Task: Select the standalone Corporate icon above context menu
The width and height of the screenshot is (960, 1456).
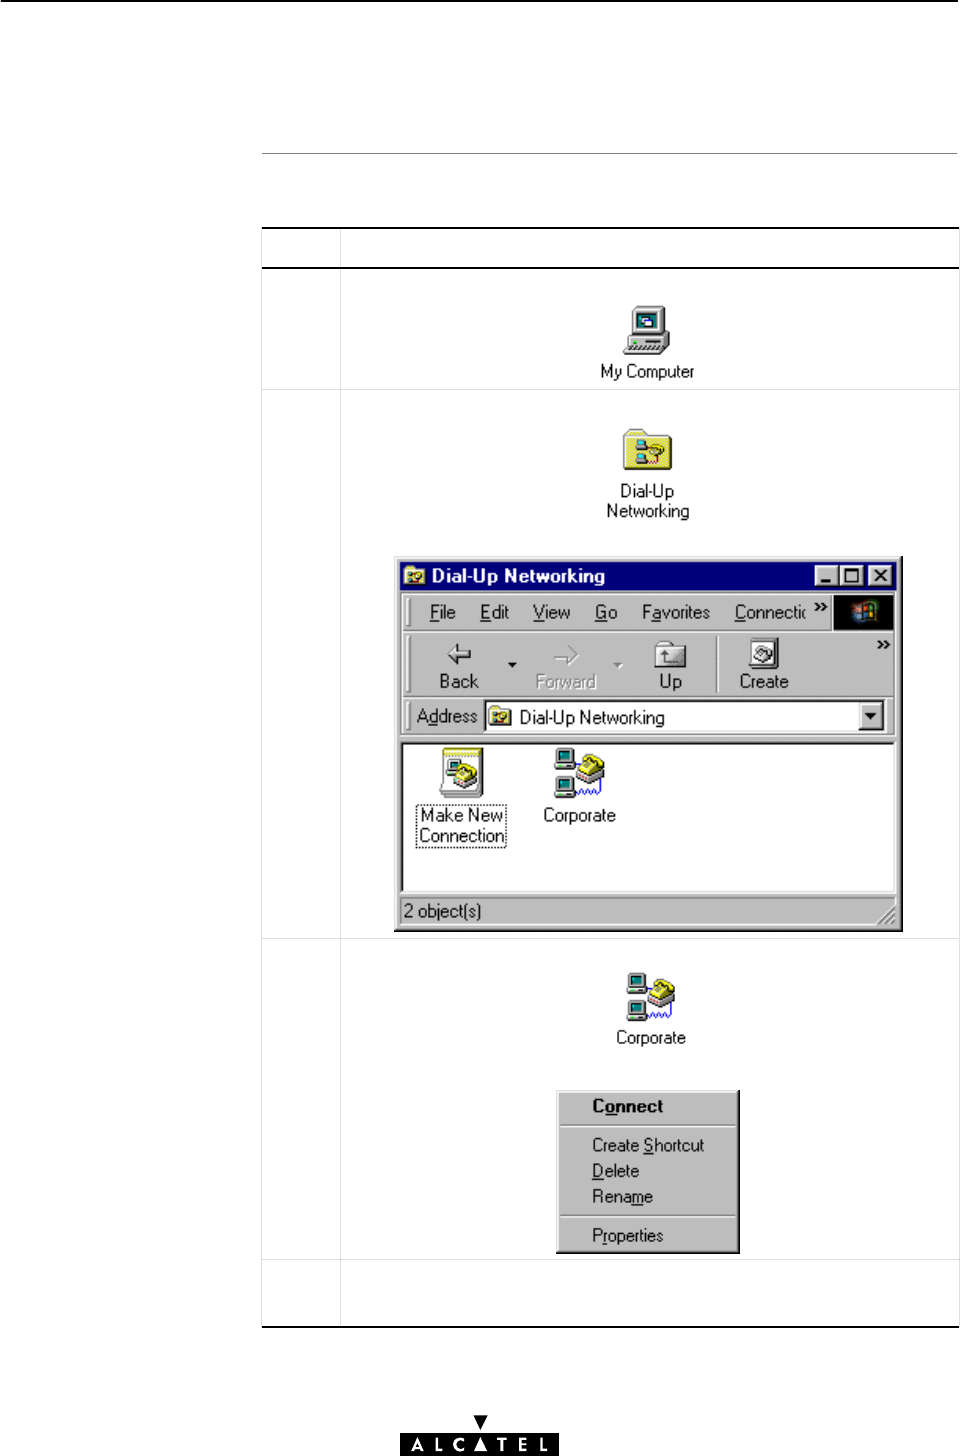Action: click(x=651, y=1009)
